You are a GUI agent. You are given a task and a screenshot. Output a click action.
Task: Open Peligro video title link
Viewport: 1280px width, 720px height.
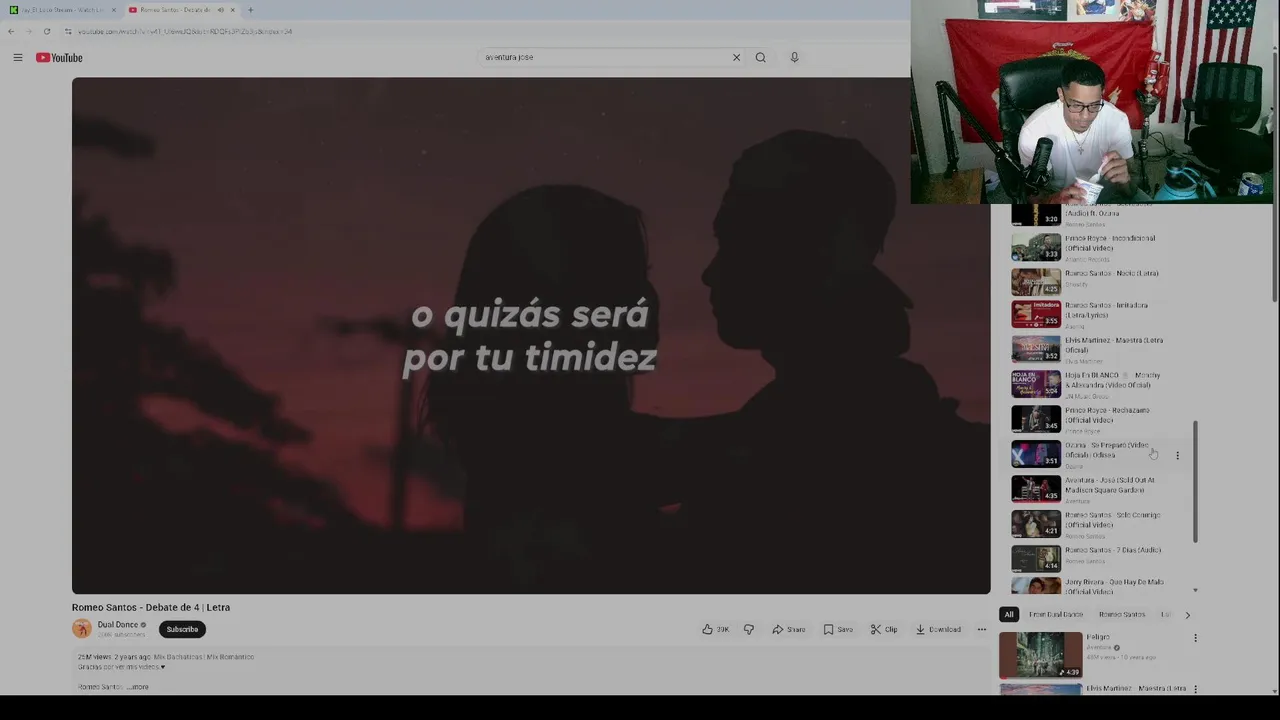pos(1098,637)
